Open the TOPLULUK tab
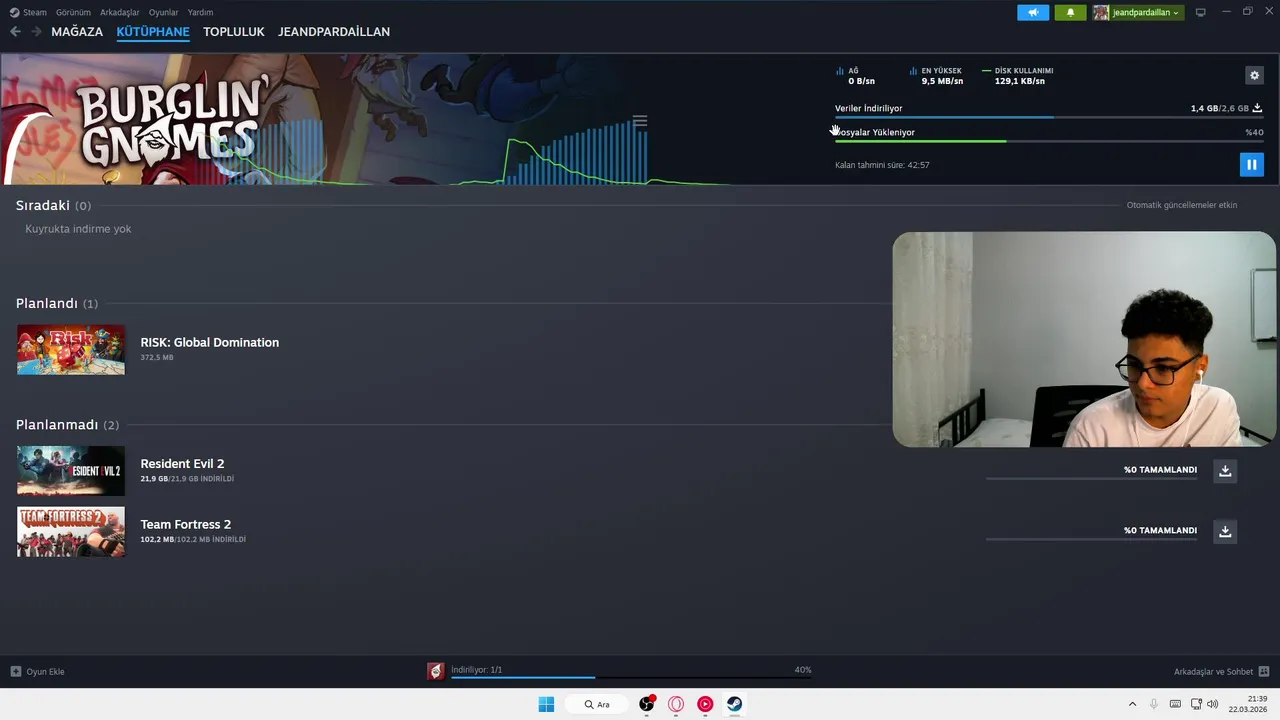The image size is (1280, 720). point(234,32)
